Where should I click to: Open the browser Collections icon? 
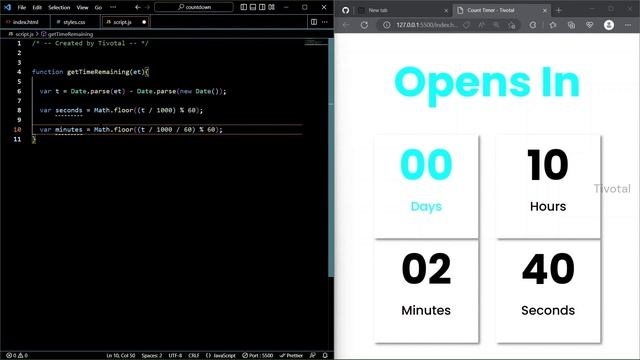pyautogui.click(x=571, y=25)
